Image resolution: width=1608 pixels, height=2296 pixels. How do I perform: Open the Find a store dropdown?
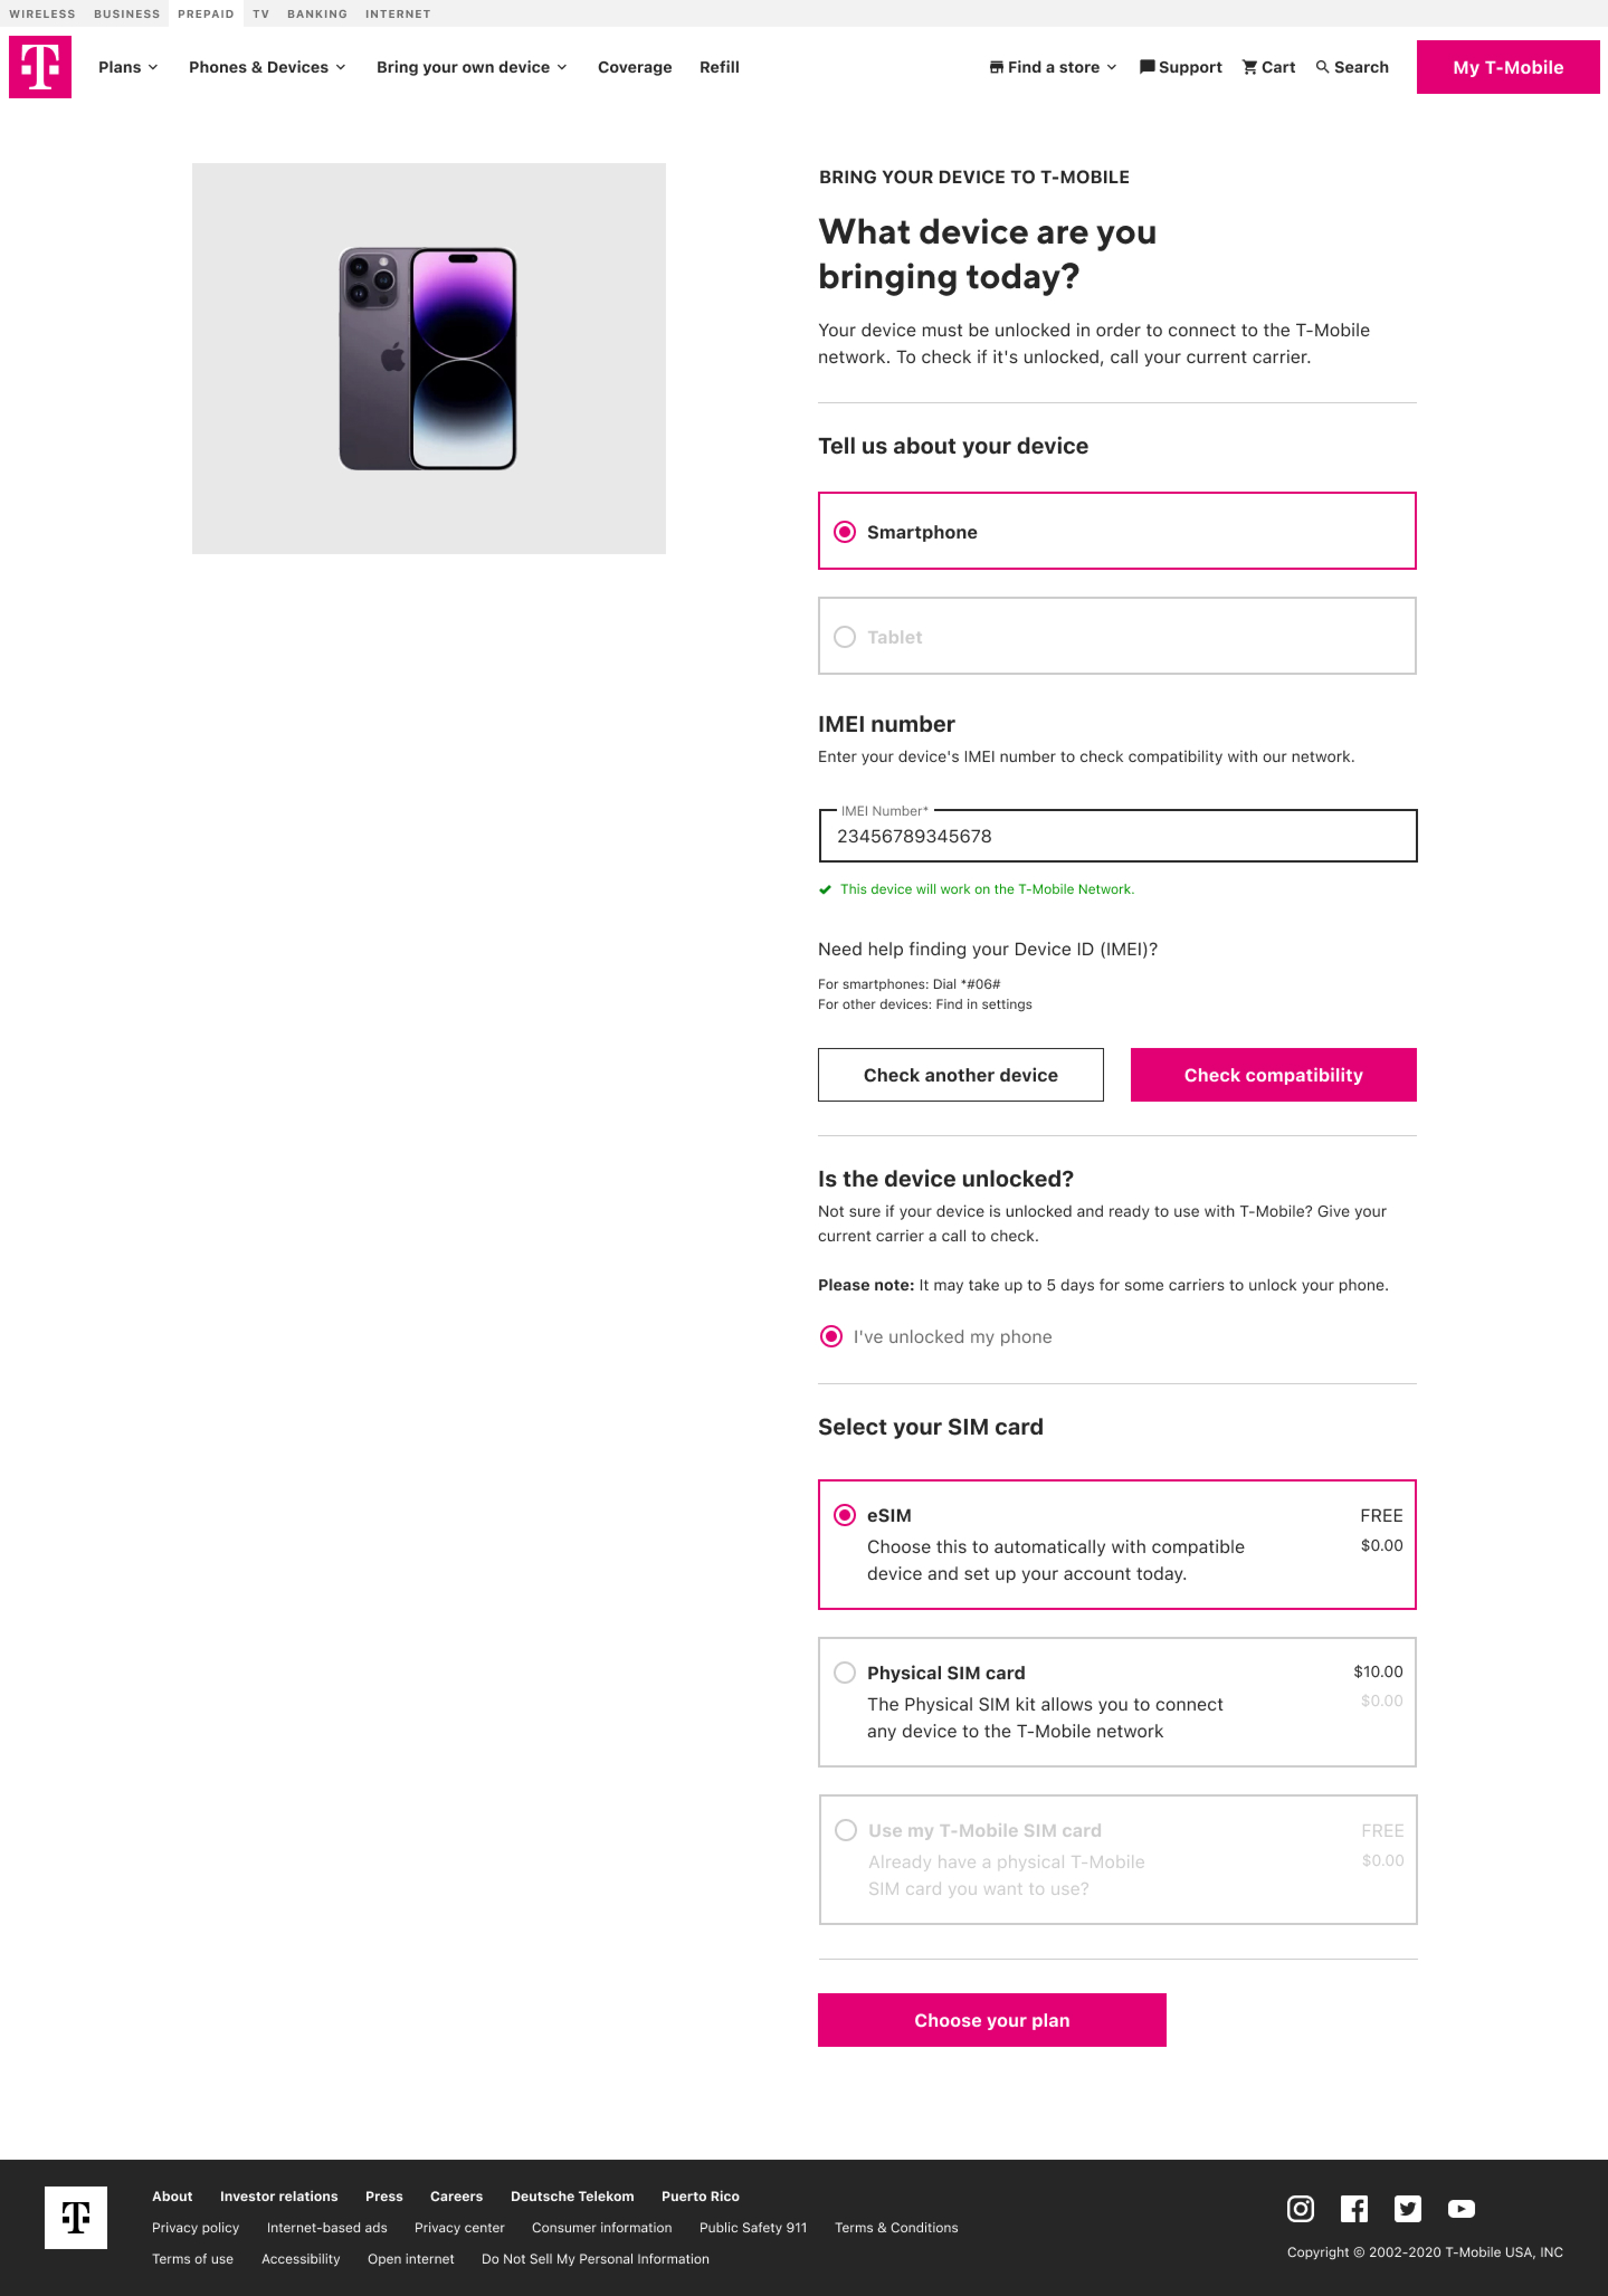(x=1053, y=67)
